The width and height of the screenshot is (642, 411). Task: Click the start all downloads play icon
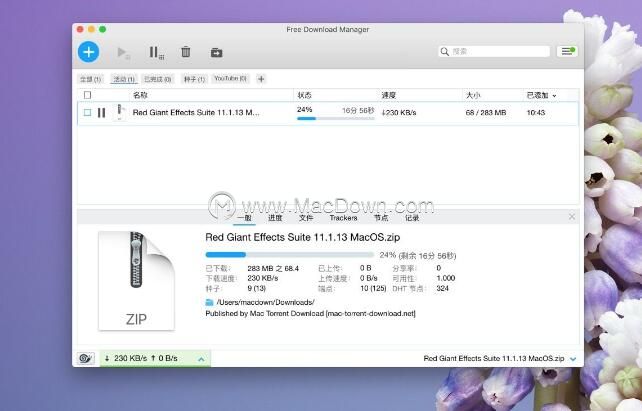(x=123, y=53)
